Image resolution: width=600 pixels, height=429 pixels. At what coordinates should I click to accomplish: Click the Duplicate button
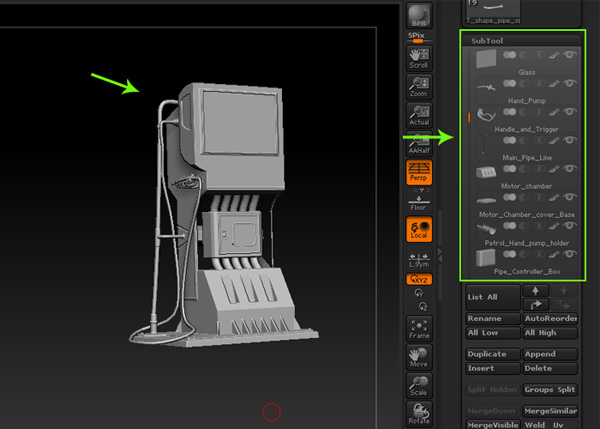tap(492, 354)
